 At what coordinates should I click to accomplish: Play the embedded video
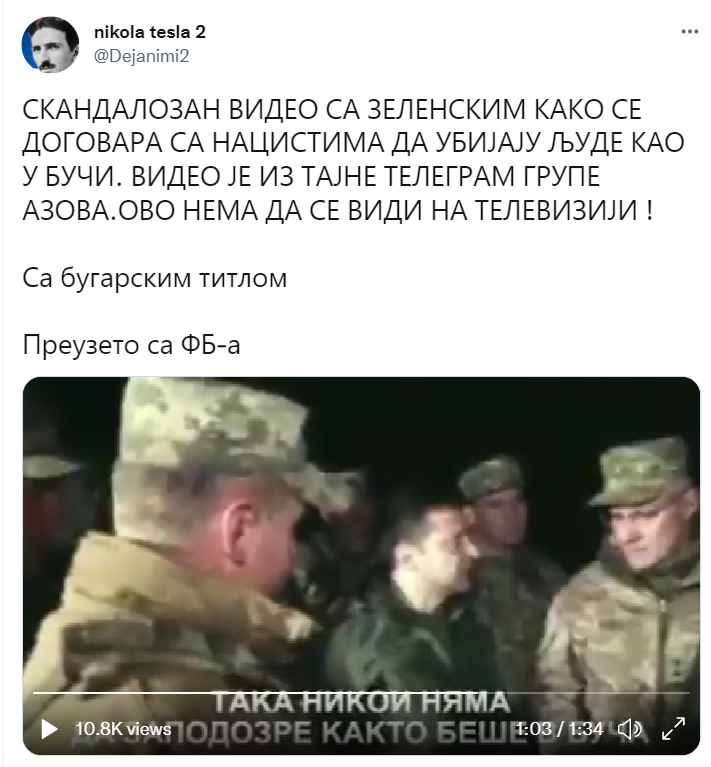click(49, 729)
